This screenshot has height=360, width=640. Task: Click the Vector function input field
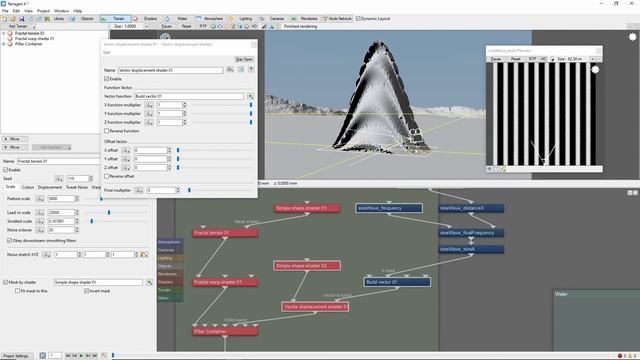tap(189, 96)
